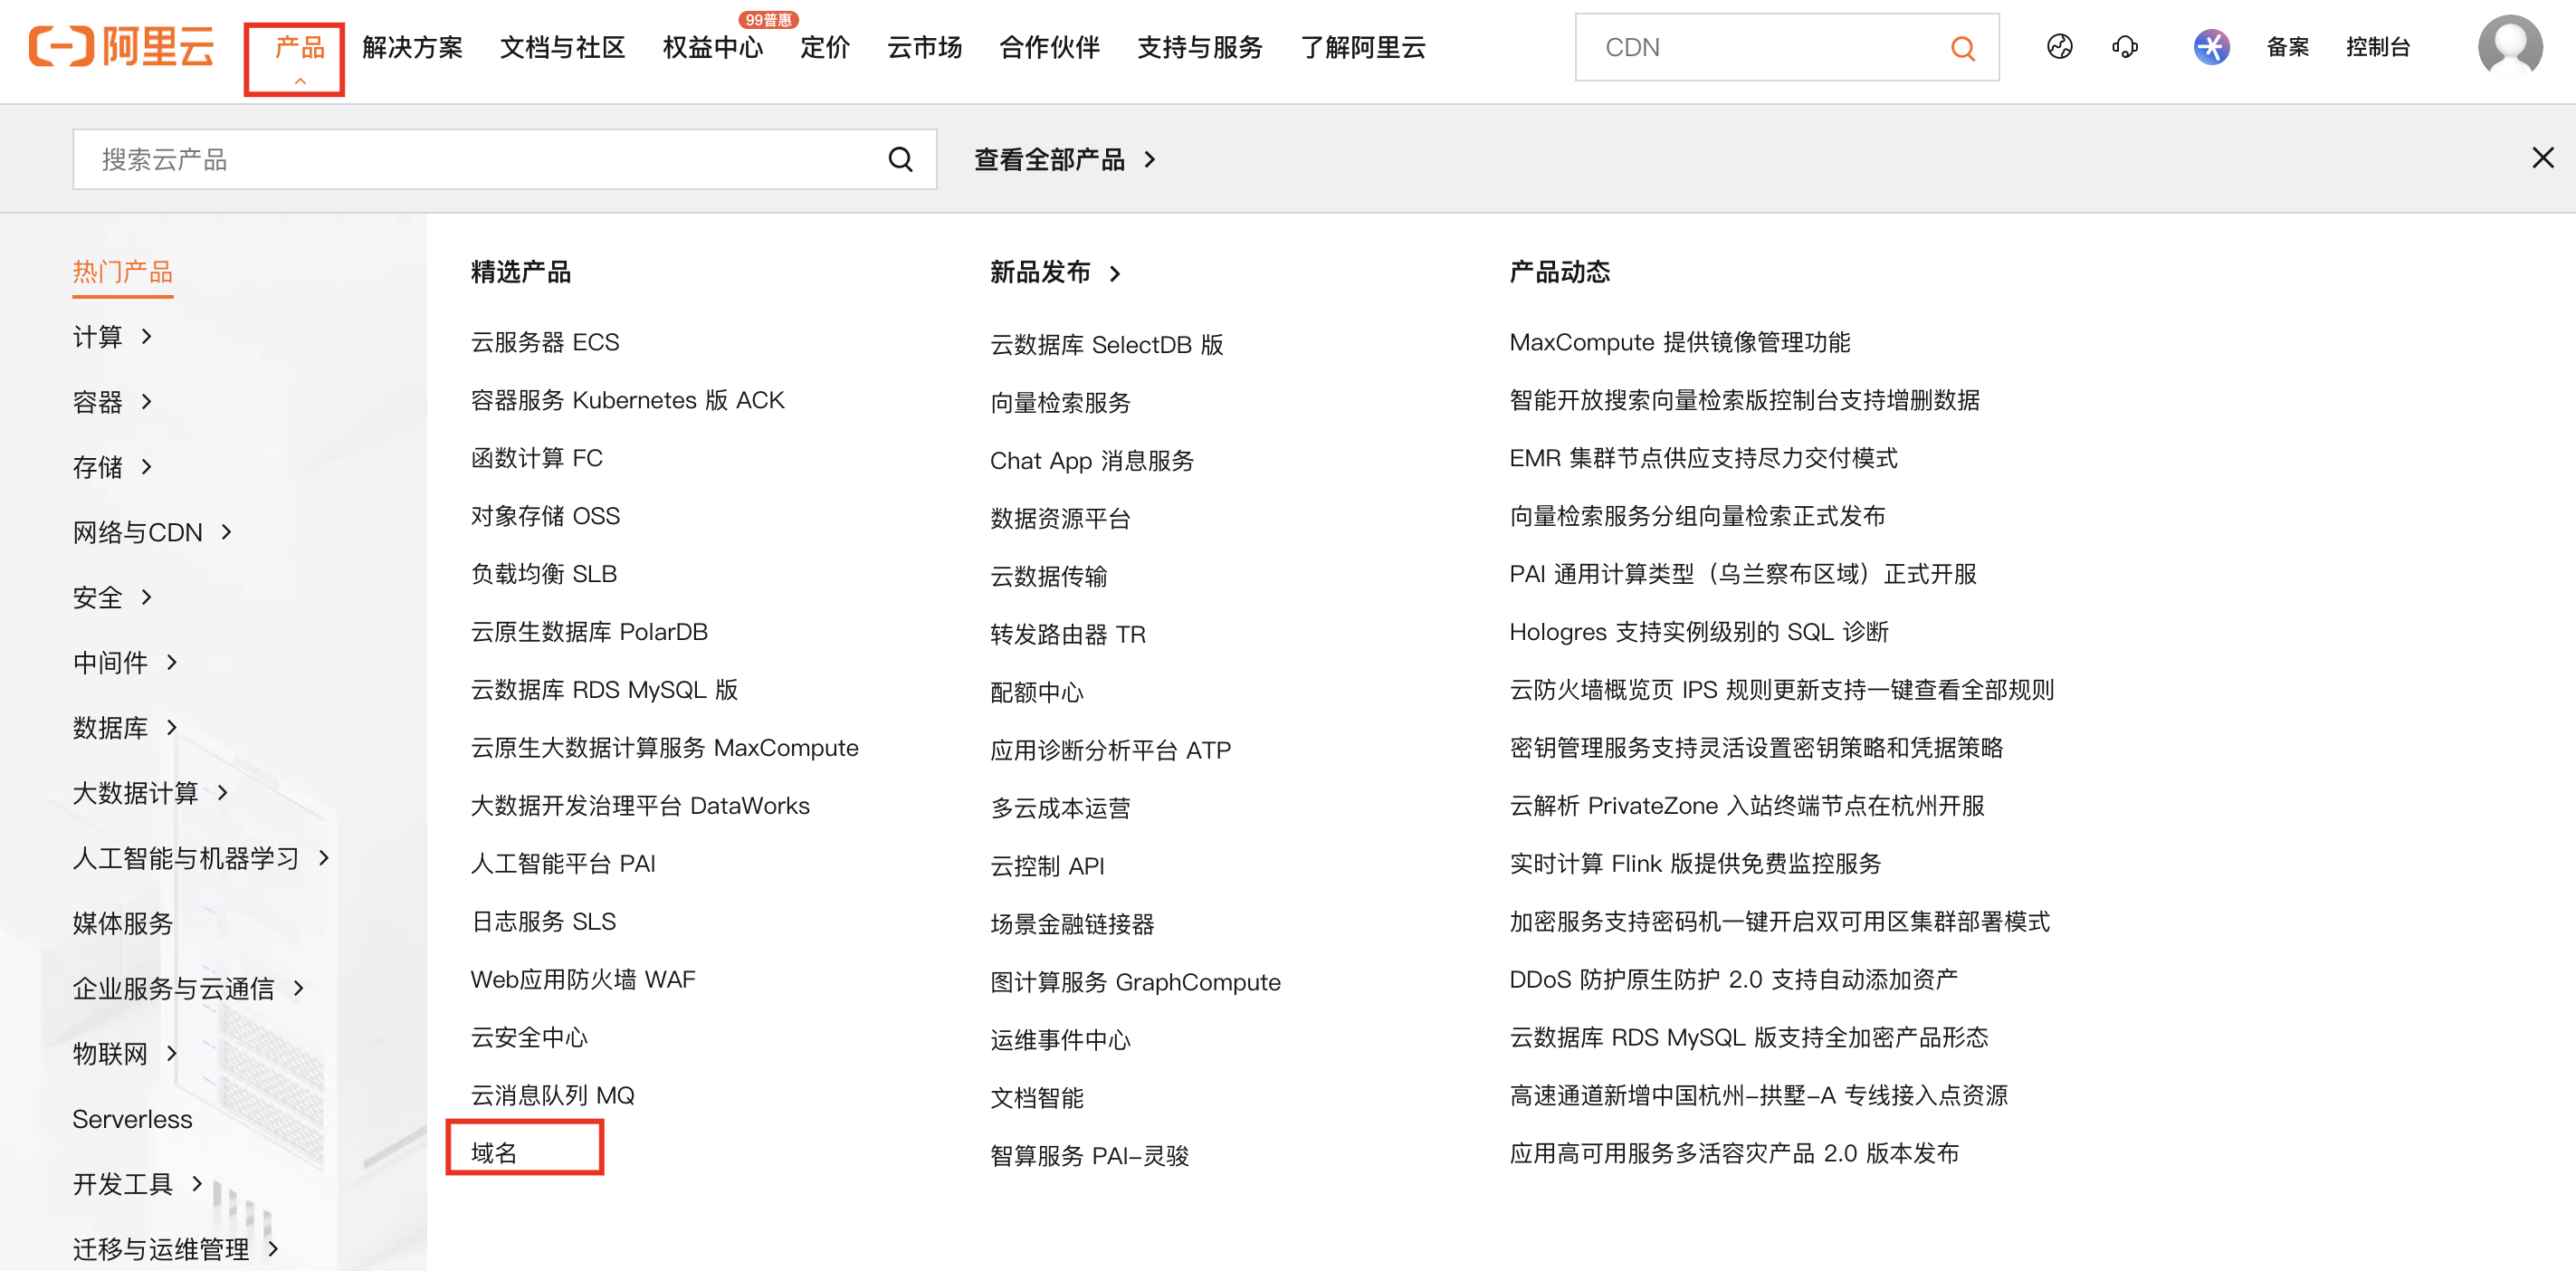Screen dimensions: 2576x1271
Task: Open 云数据库 SelectDB 版
Action: click(1107, 345)
